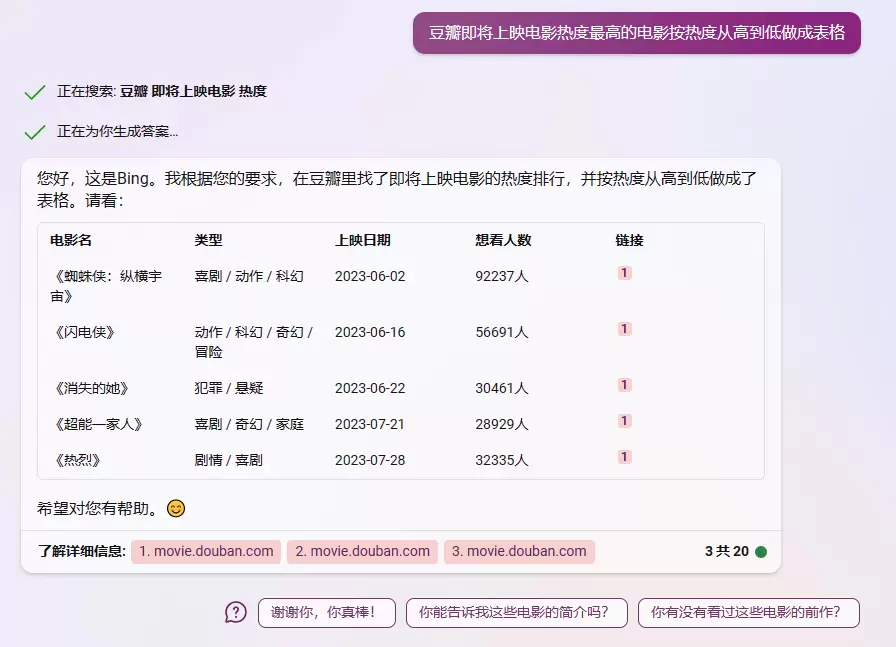Click the date 2023-06-02
The width and height of the screenshot is (896, 647).
[370, 276]
